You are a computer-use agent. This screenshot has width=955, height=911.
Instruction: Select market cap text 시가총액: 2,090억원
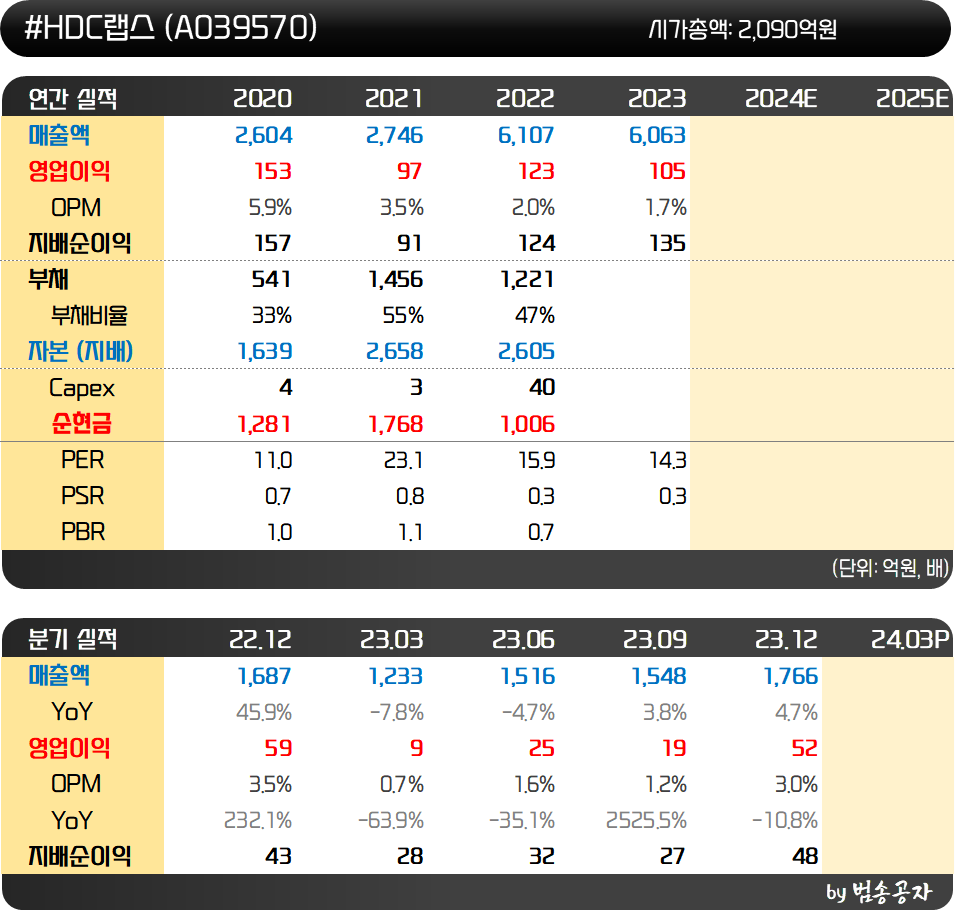[742, 29]
